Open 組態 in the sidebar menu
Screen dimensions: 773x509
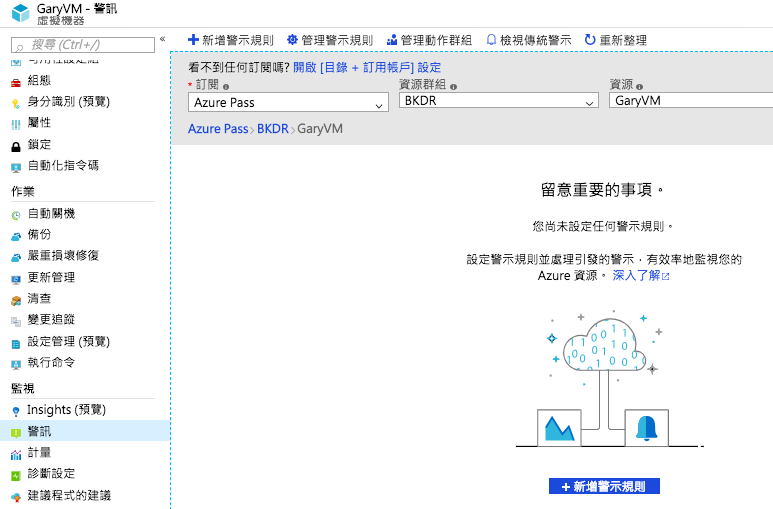39,80
